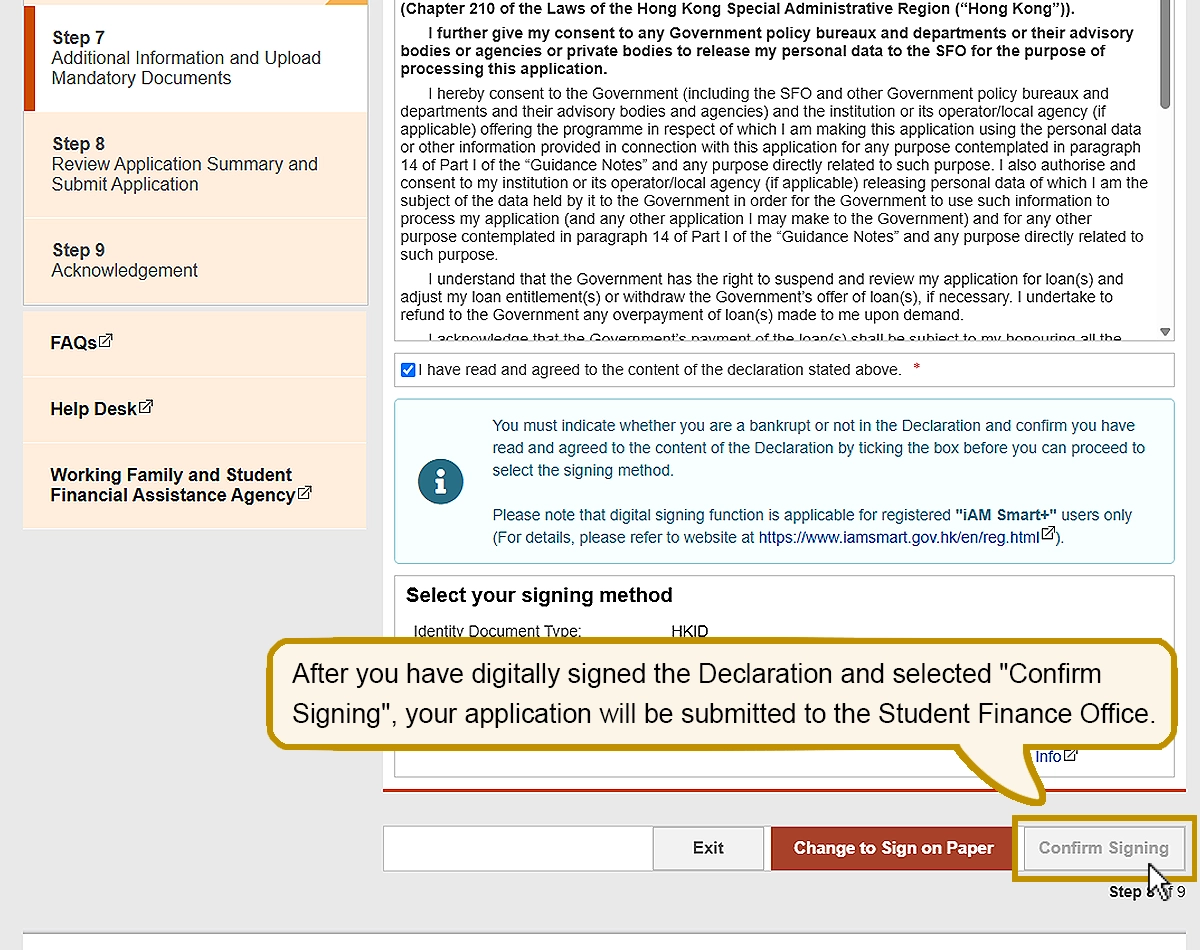Choose Change to Sign on Paper
The width and height of the screenshot is (1200, 950).
[x=893, y=848]
